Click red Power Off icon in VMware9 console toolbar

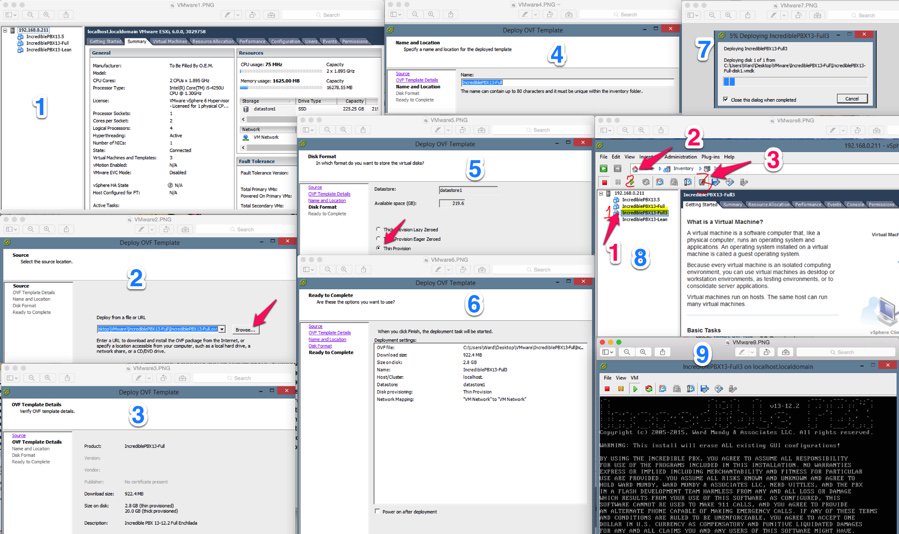pos(607,389)
